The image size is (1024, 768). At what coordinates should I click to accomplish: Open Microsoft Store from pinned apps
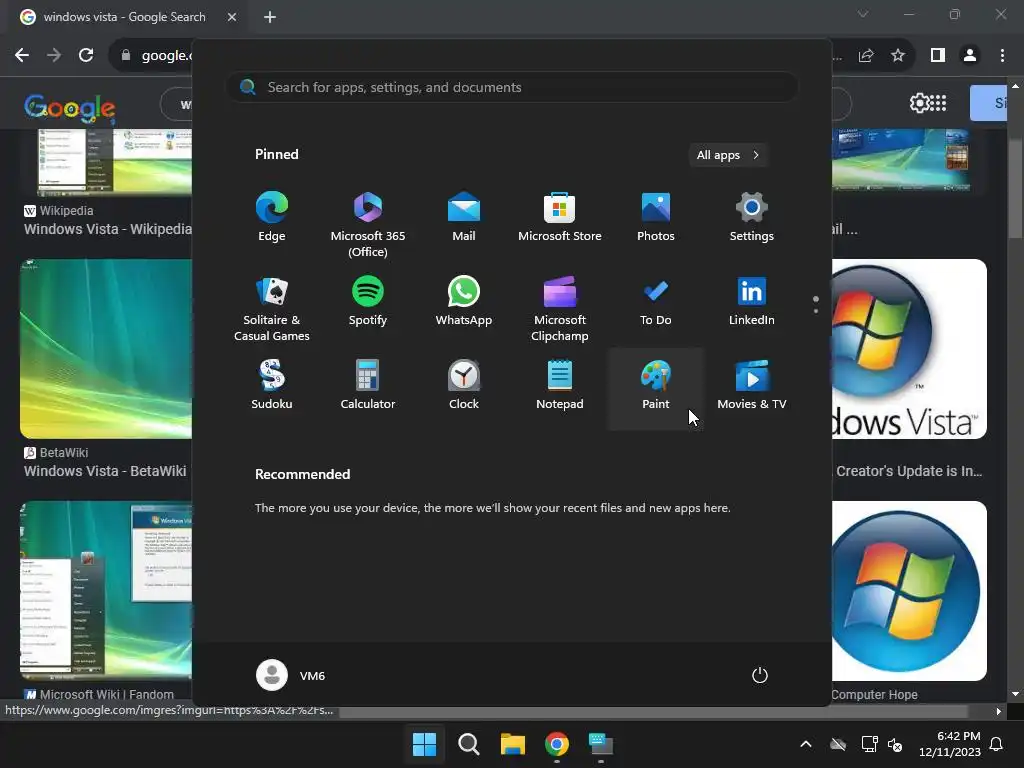560,217
